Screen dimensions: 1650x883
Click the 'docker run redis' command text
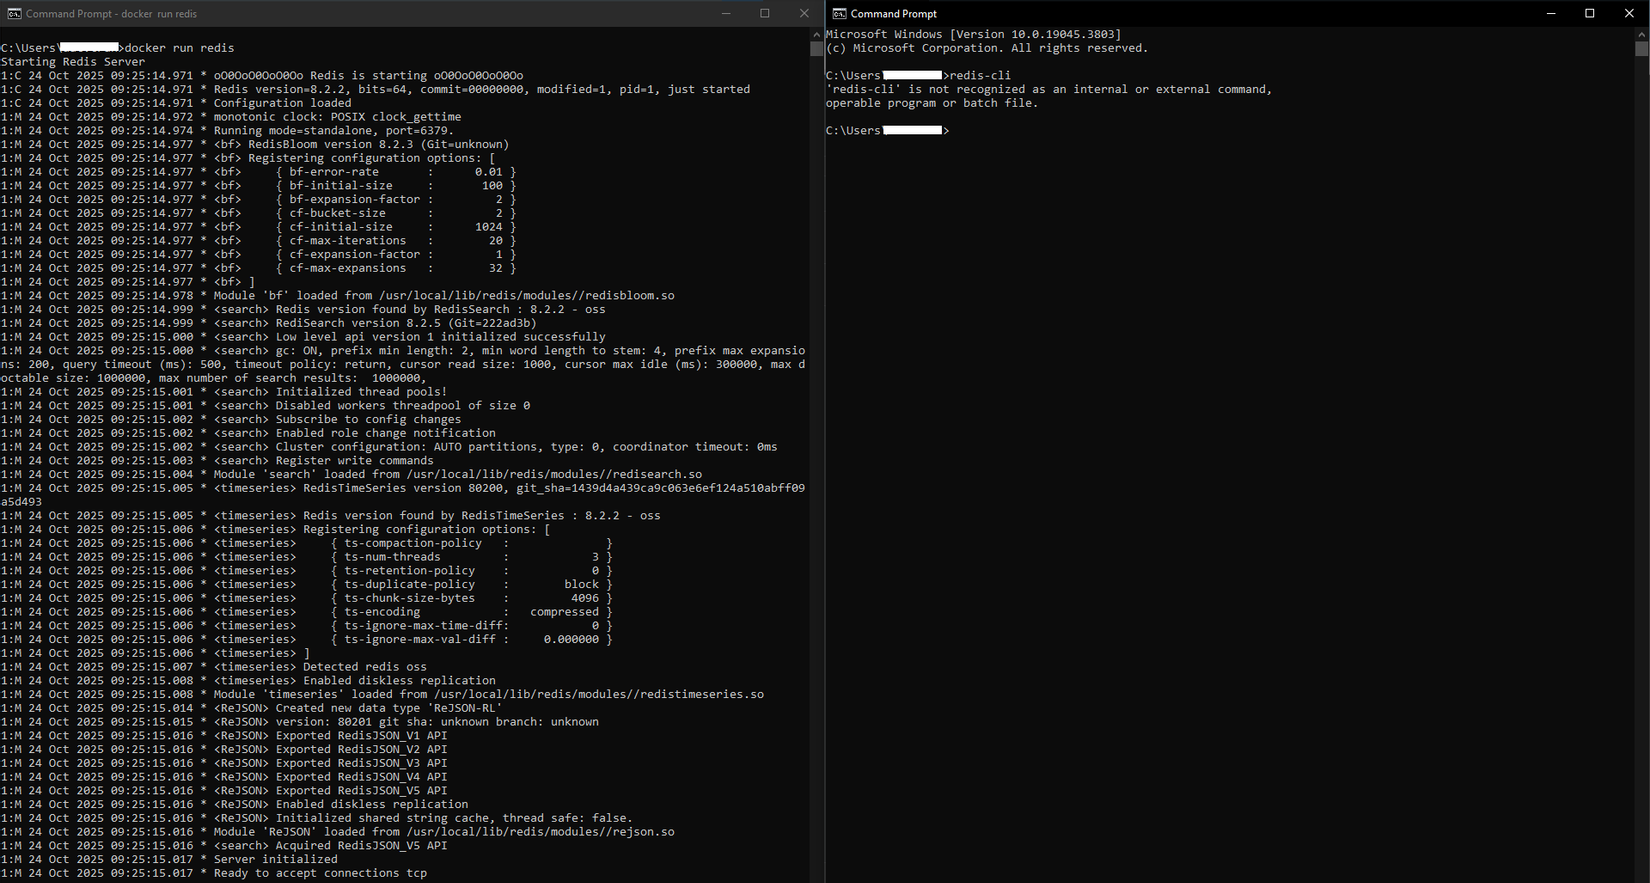click(179, 48)
